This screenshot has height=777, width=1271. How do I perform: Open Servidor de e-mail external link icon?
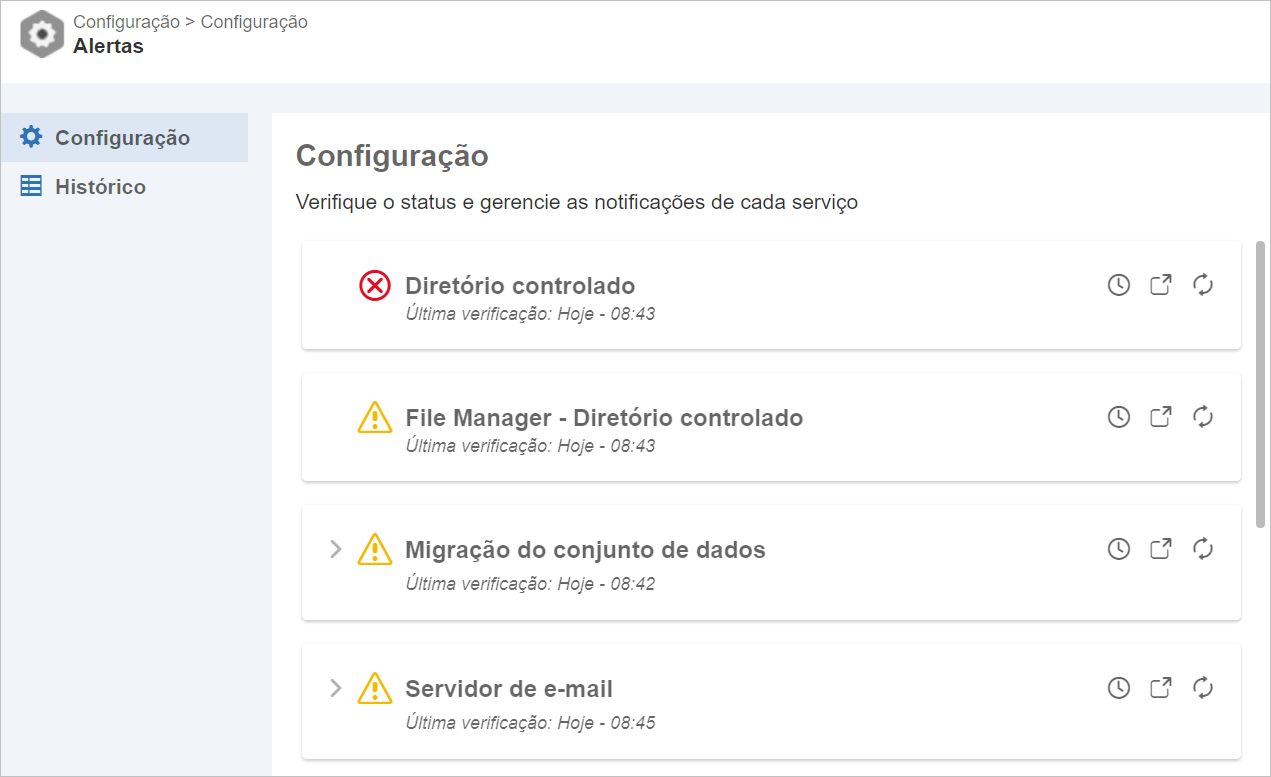click(1160, 687)
